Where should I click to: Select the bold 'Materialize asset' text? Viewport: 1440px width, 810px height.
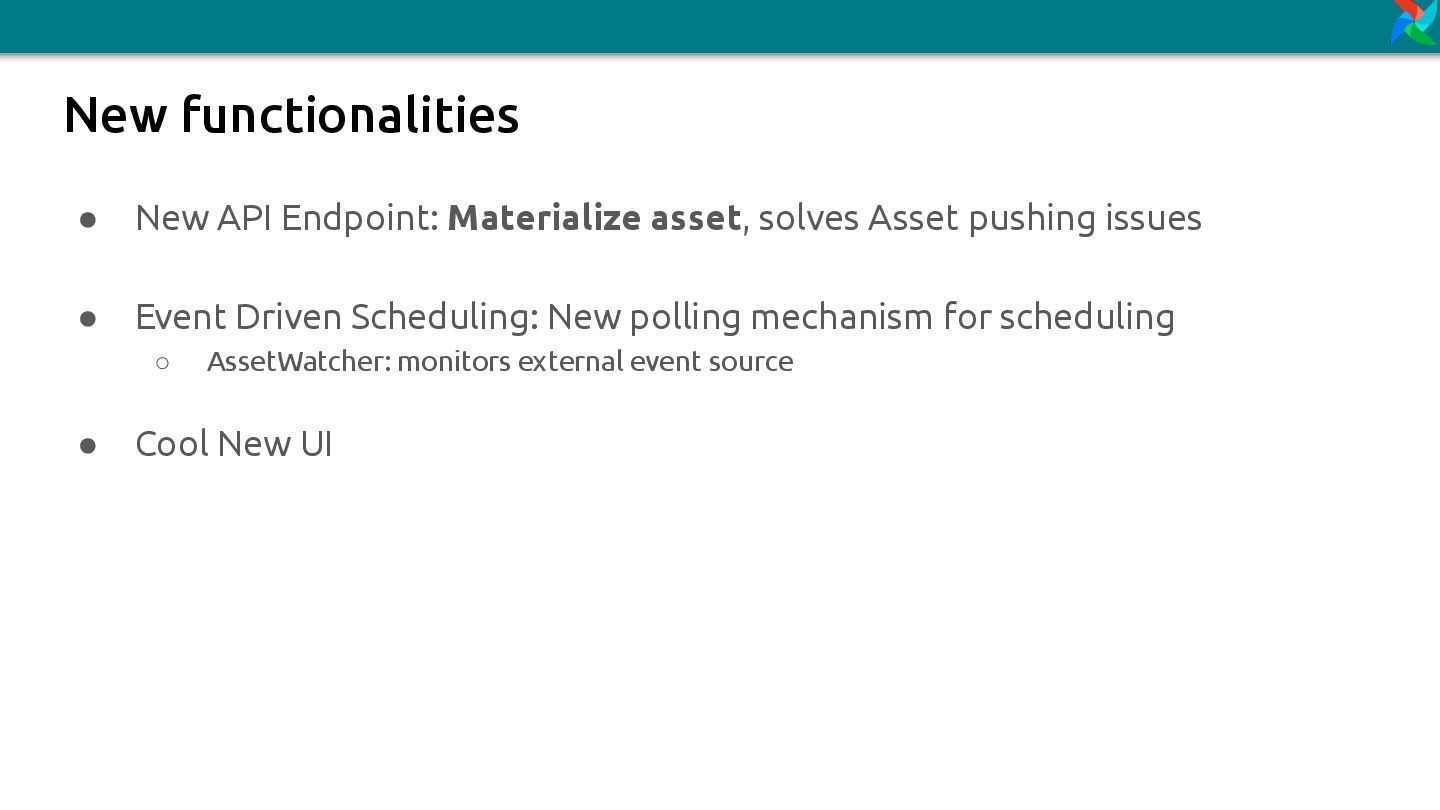(x=594, y=217)
